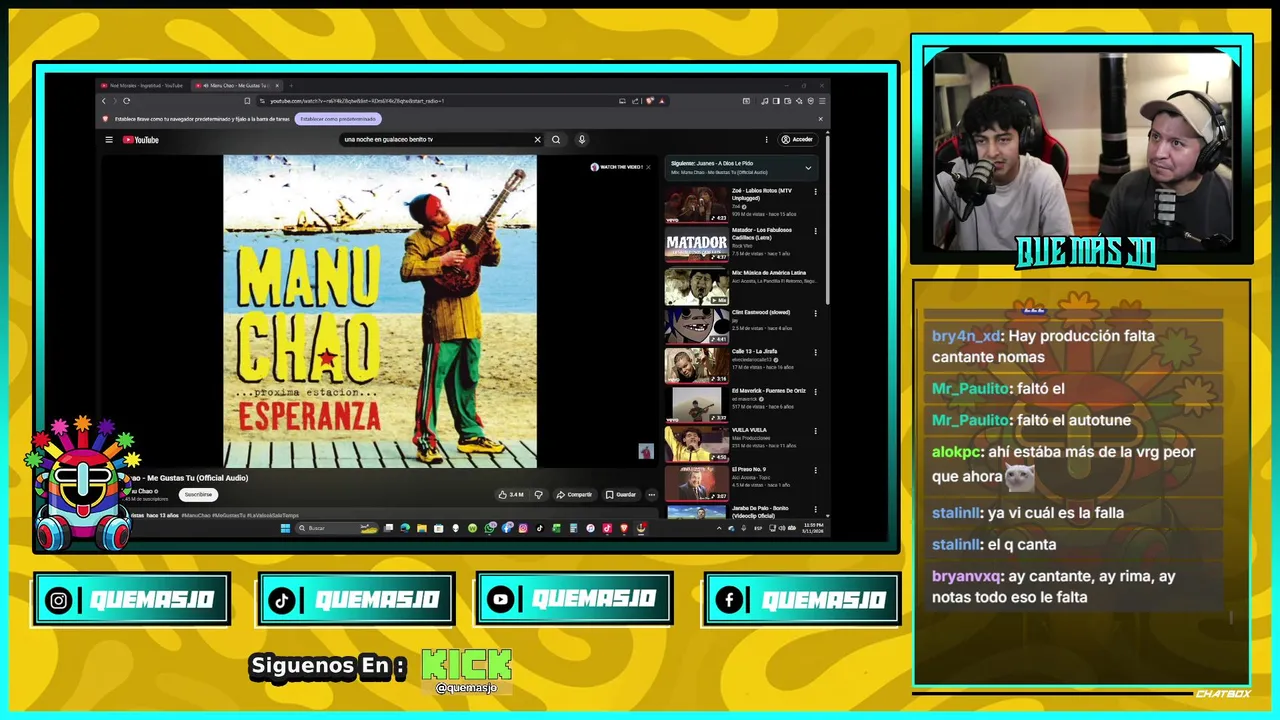Open Matador - Los Fabulosos Cadillacs thumbnail
1280x720 pixels.
(696, 244)
